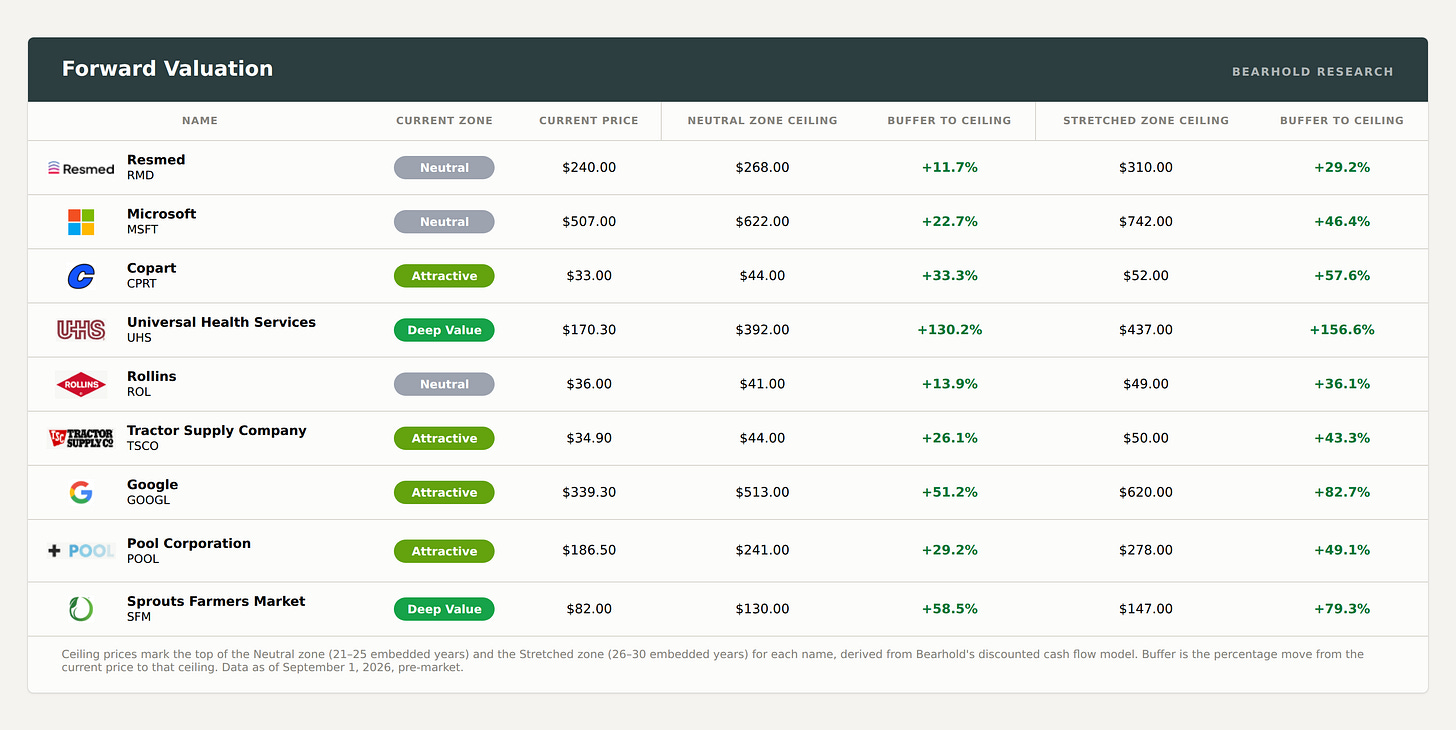Open the Bearhold Research header link

(x=1313, y=72)
